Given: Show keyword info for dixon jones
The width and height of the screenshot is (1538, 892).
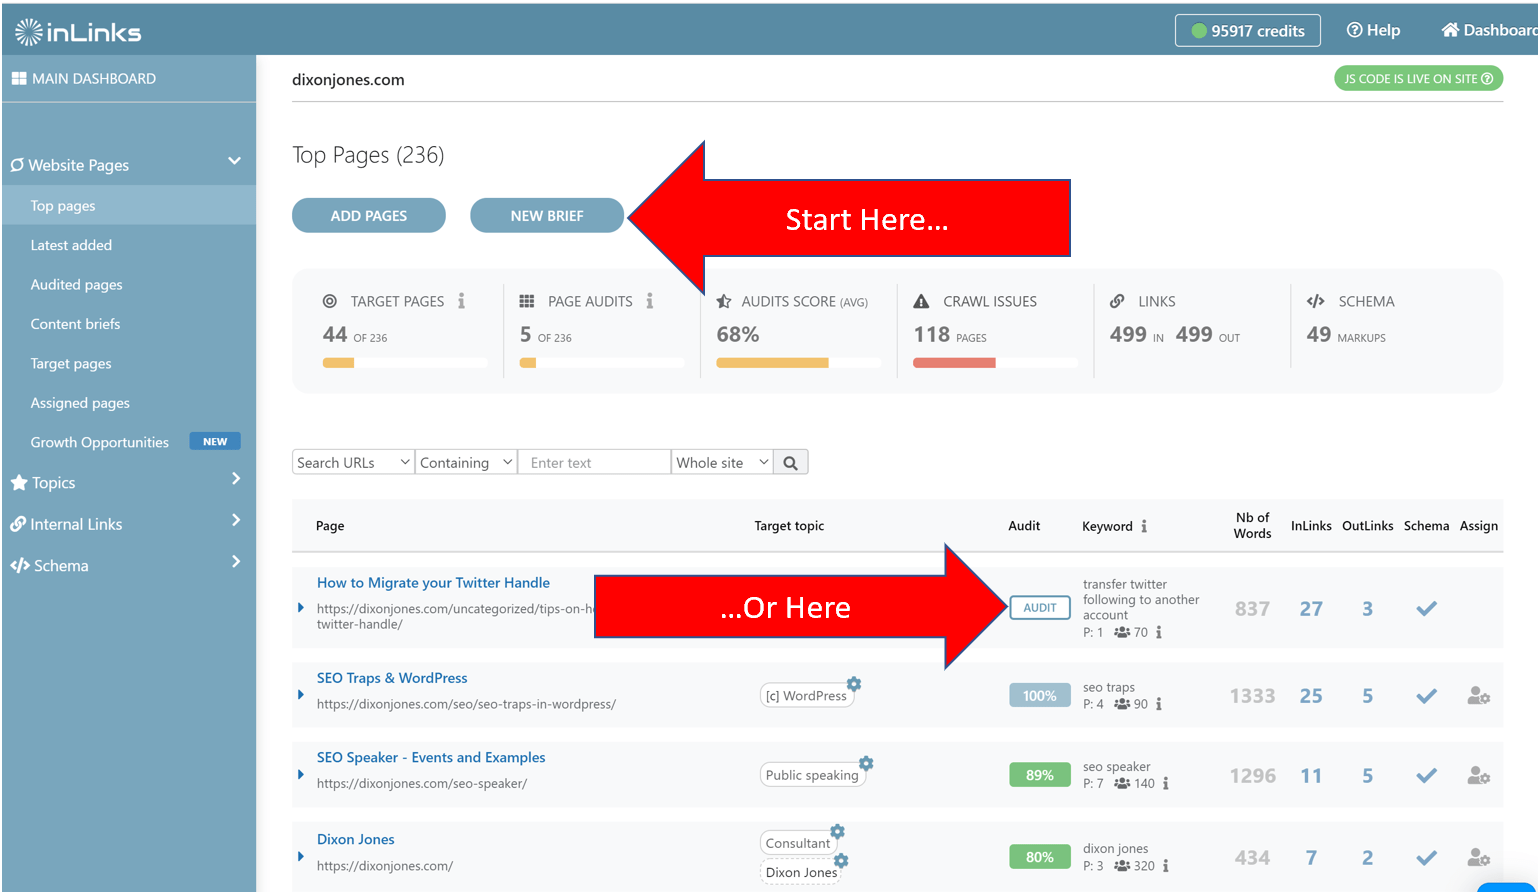Looking at the screenshot, I should [x=1166, y=866].
